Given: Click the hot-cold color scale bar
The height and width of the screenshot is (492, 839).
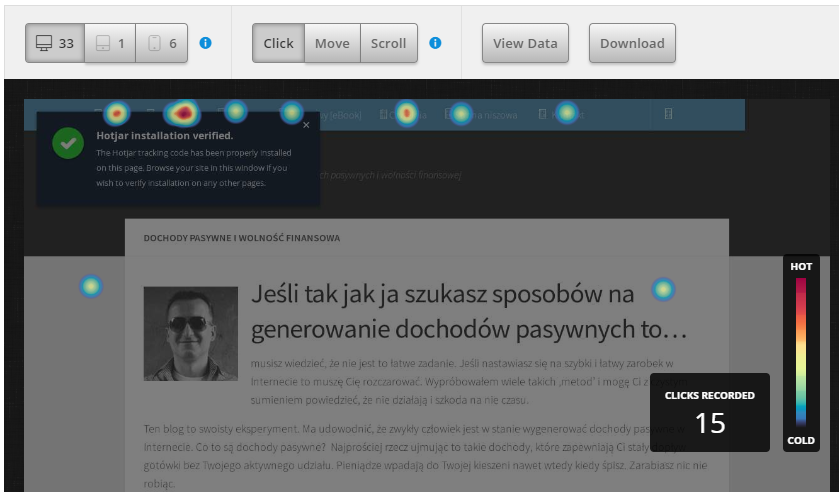Looking at the screenshot, I should [801, 352].
